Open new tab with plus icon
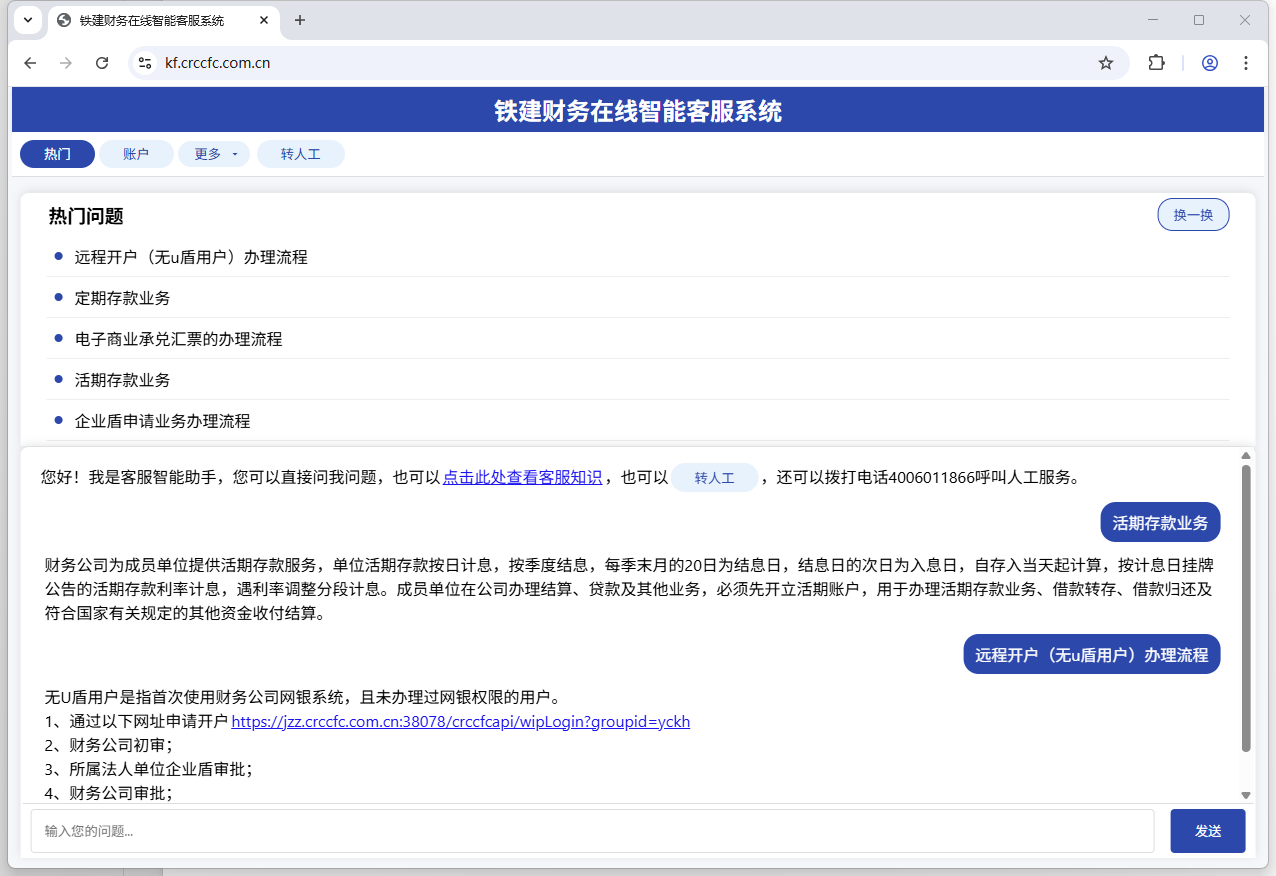Viewport: 1276px width, 876px height. coord(300,20)
